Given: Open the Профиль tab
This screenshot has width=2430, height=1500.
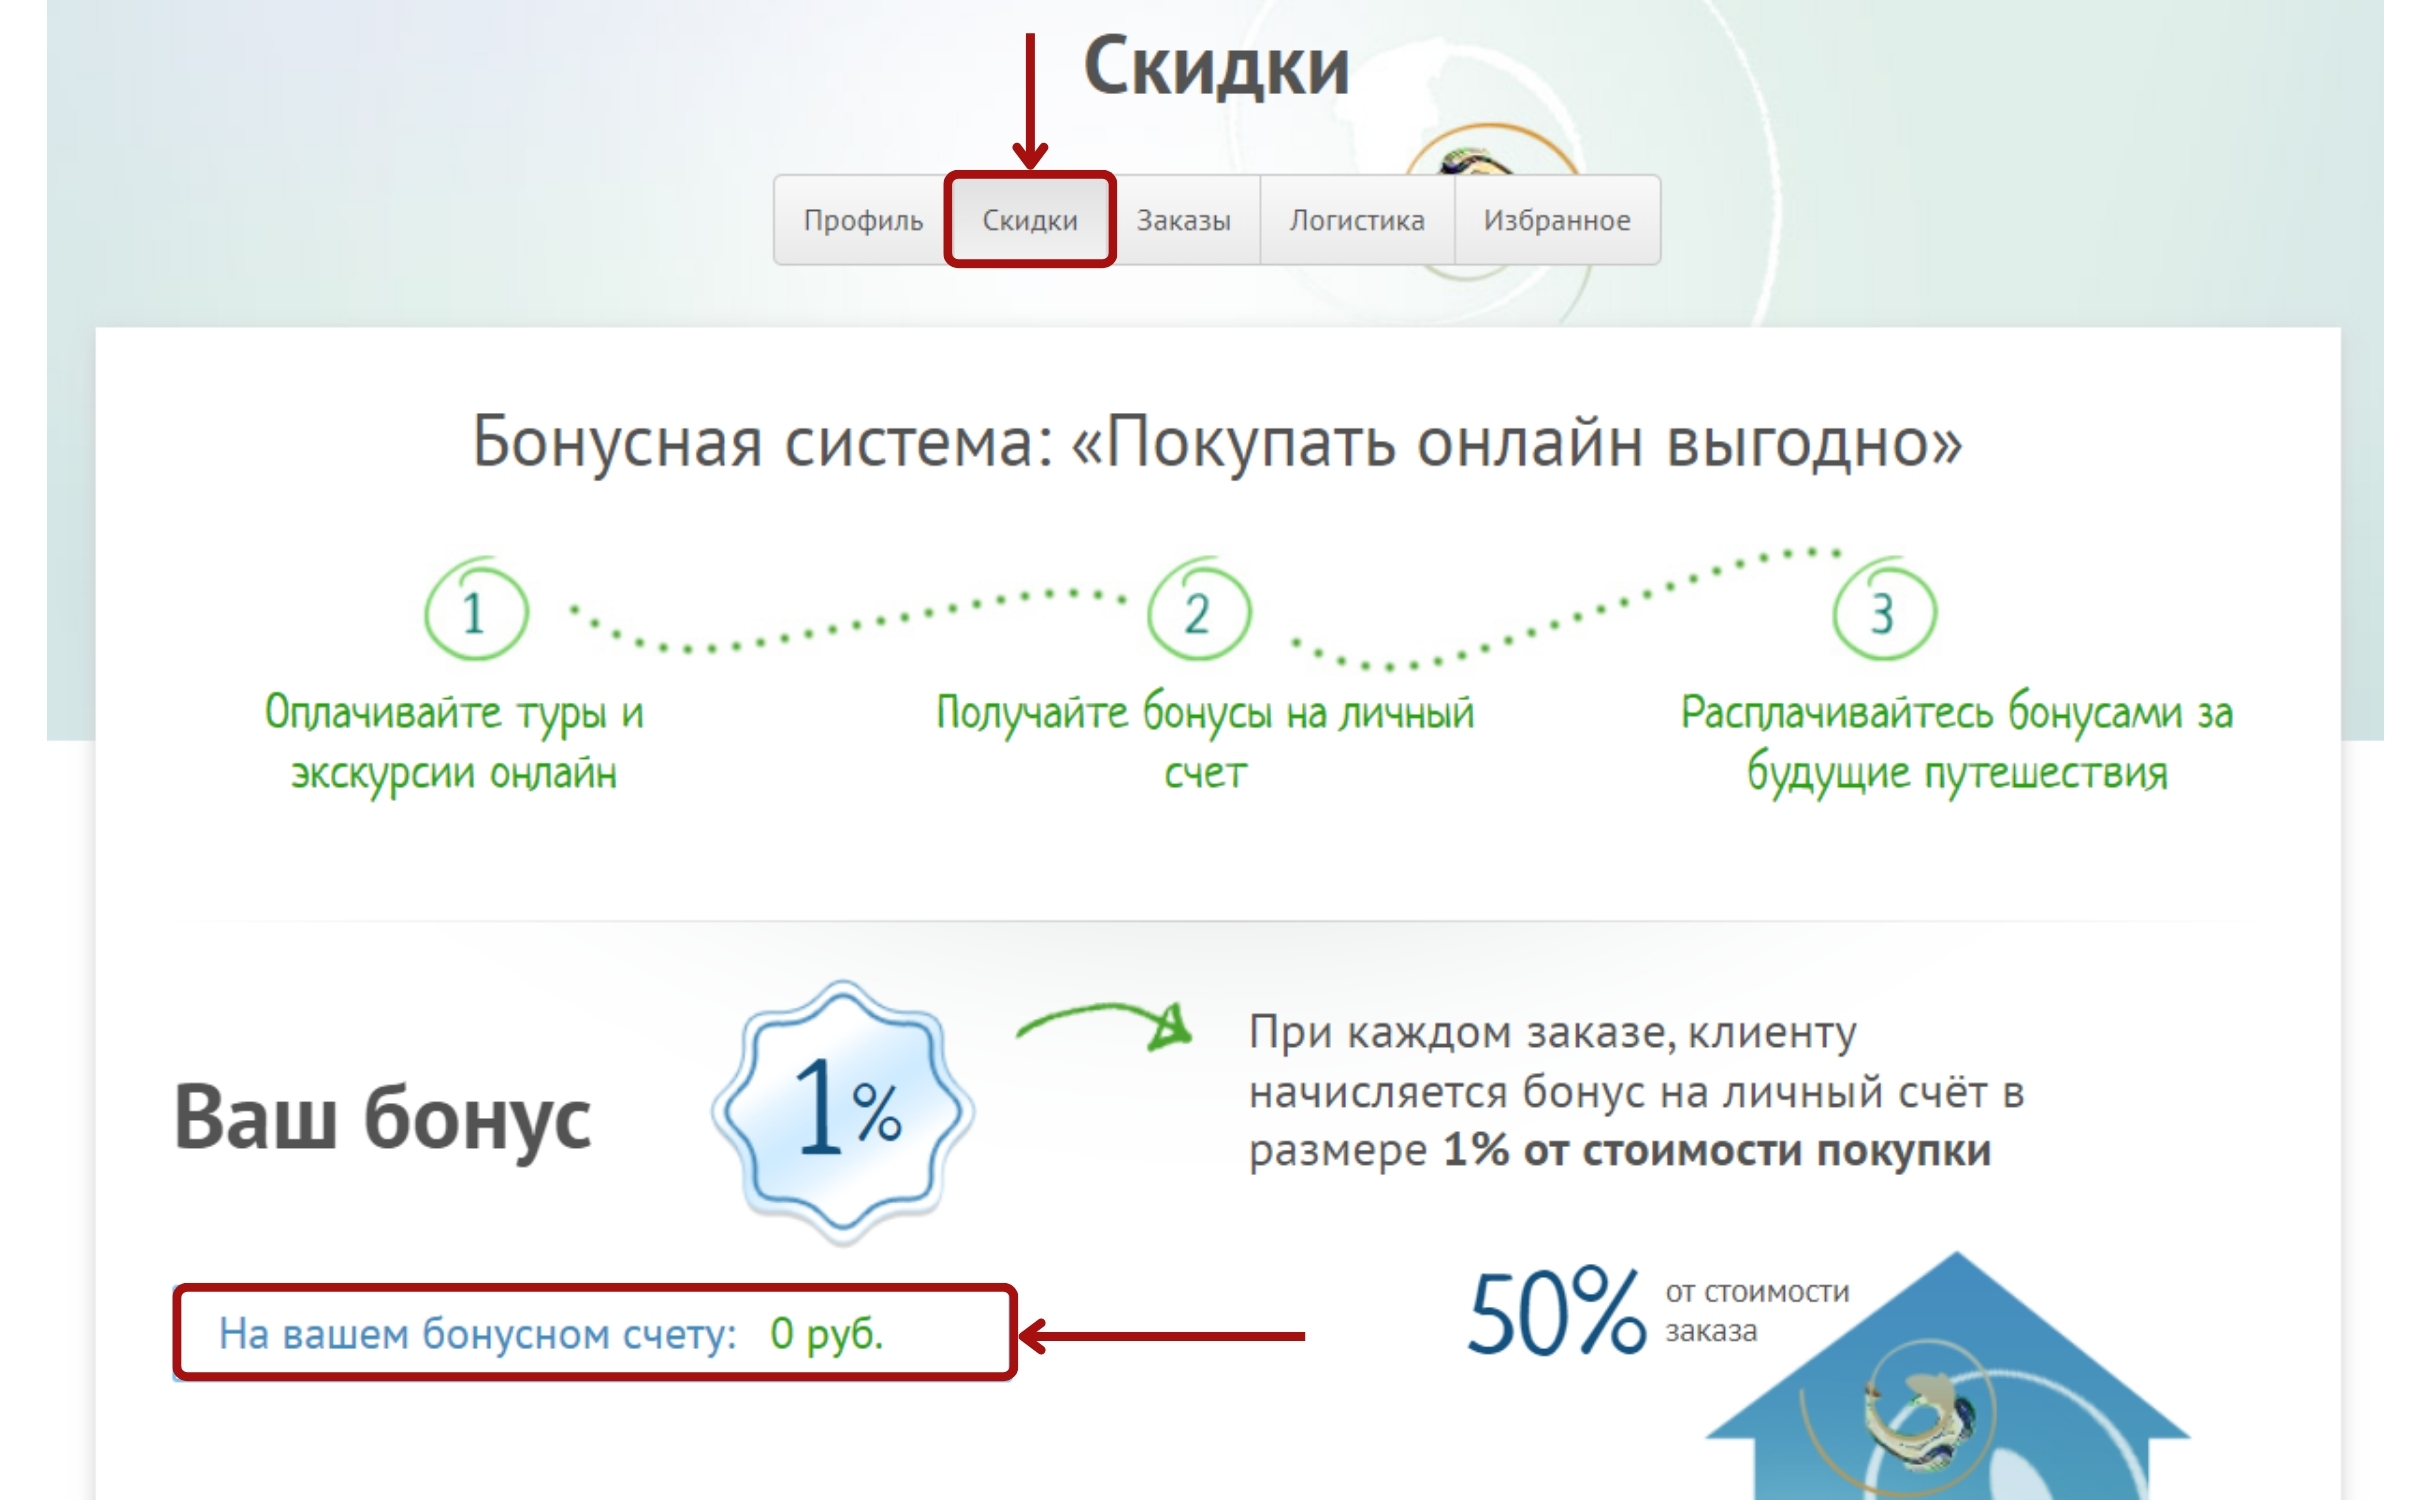Looking at the screenshot, I should coord(862,220).
